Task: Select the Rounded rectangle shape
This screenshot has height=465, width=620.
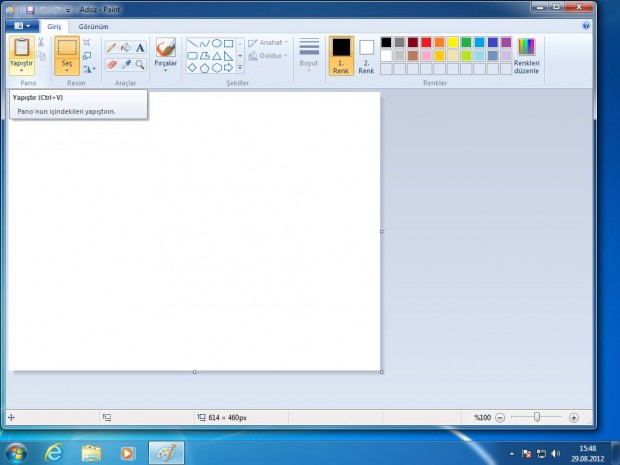Action: point(192,56)
